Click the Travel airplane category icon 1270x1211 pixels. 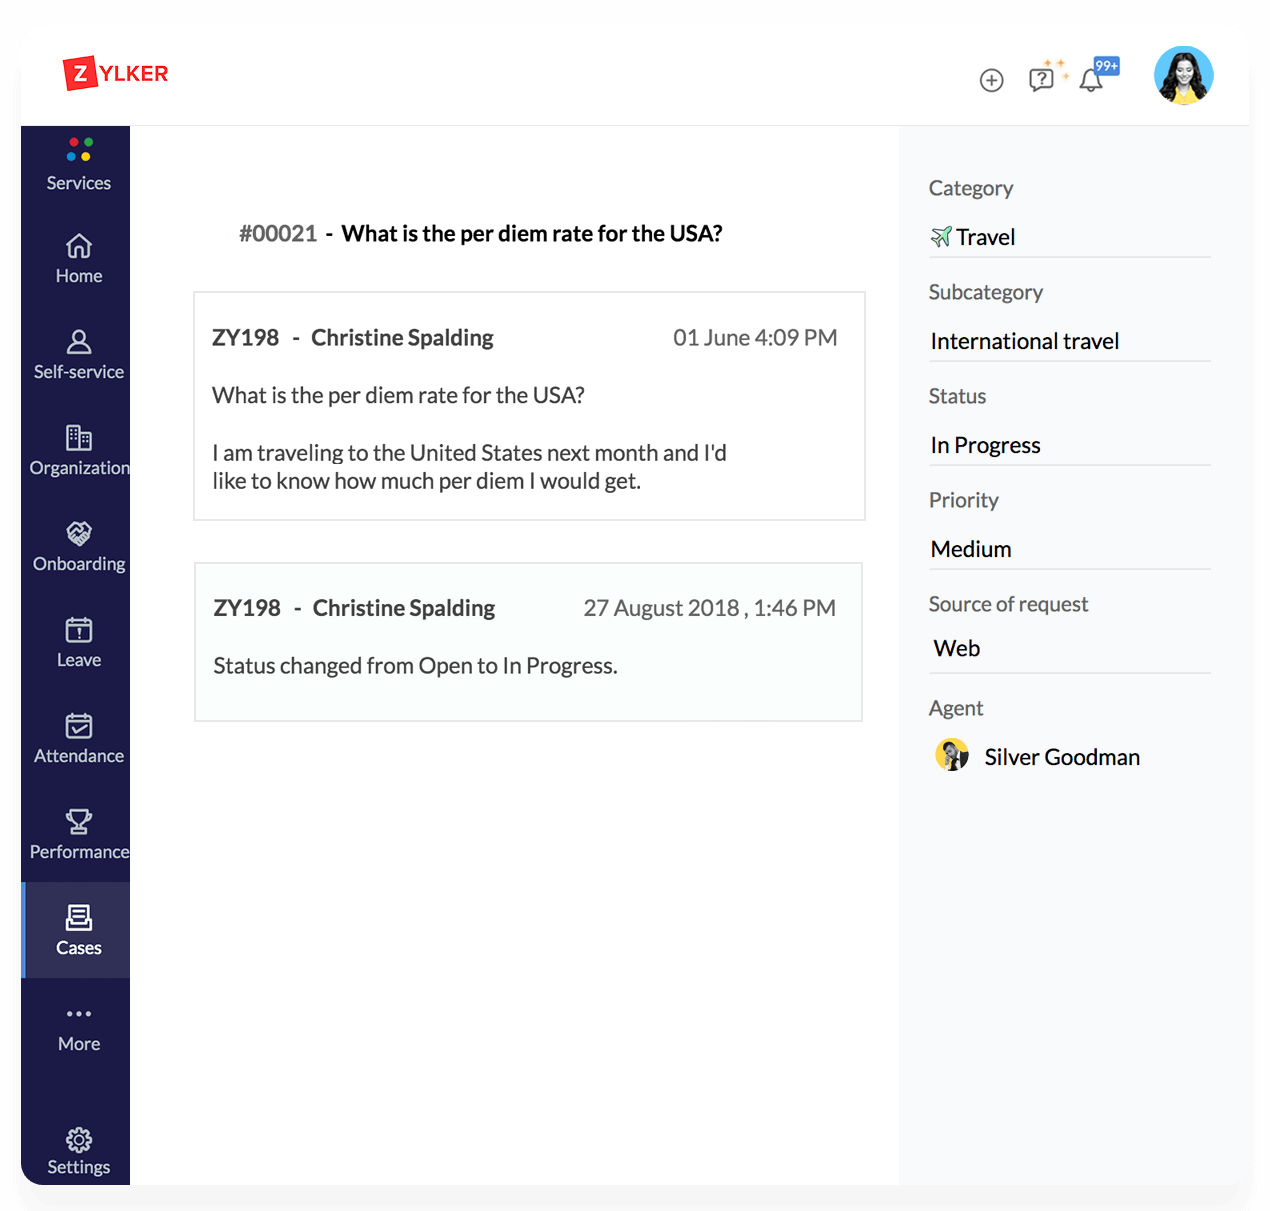tap(941, 237)
